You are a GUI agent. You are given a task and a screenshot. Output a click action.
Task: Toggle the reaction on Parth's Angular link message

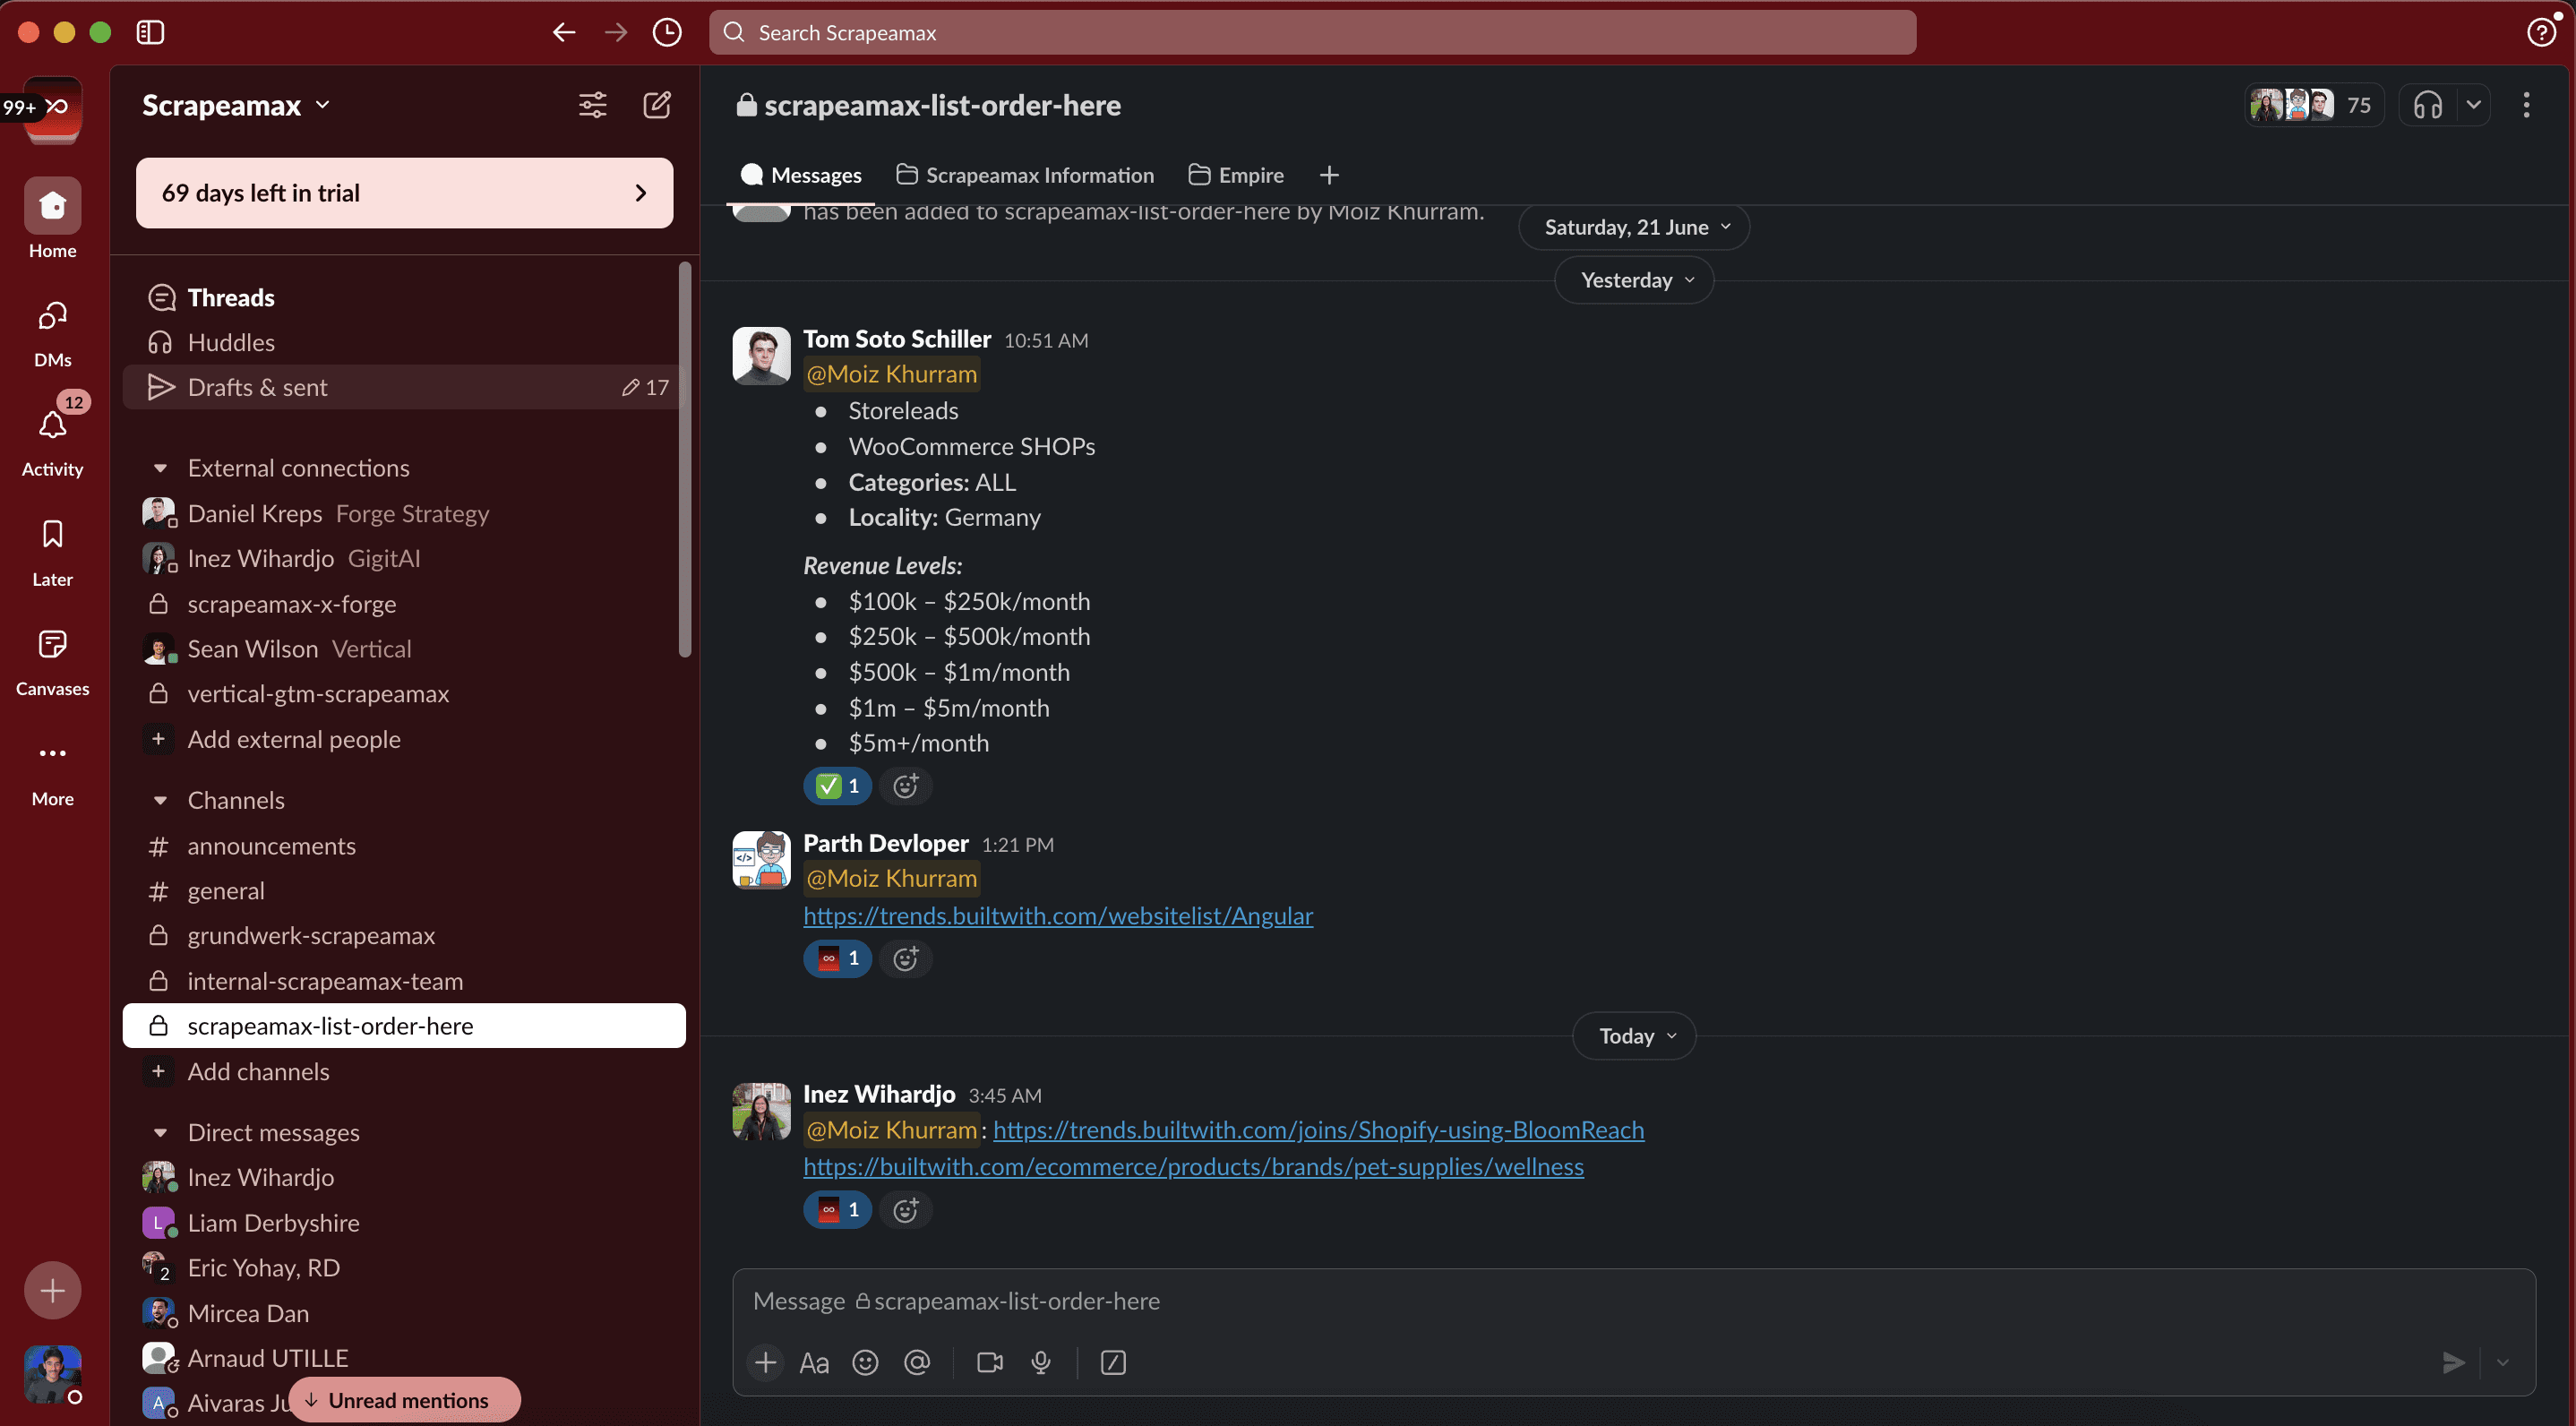(x=837, y=958)
